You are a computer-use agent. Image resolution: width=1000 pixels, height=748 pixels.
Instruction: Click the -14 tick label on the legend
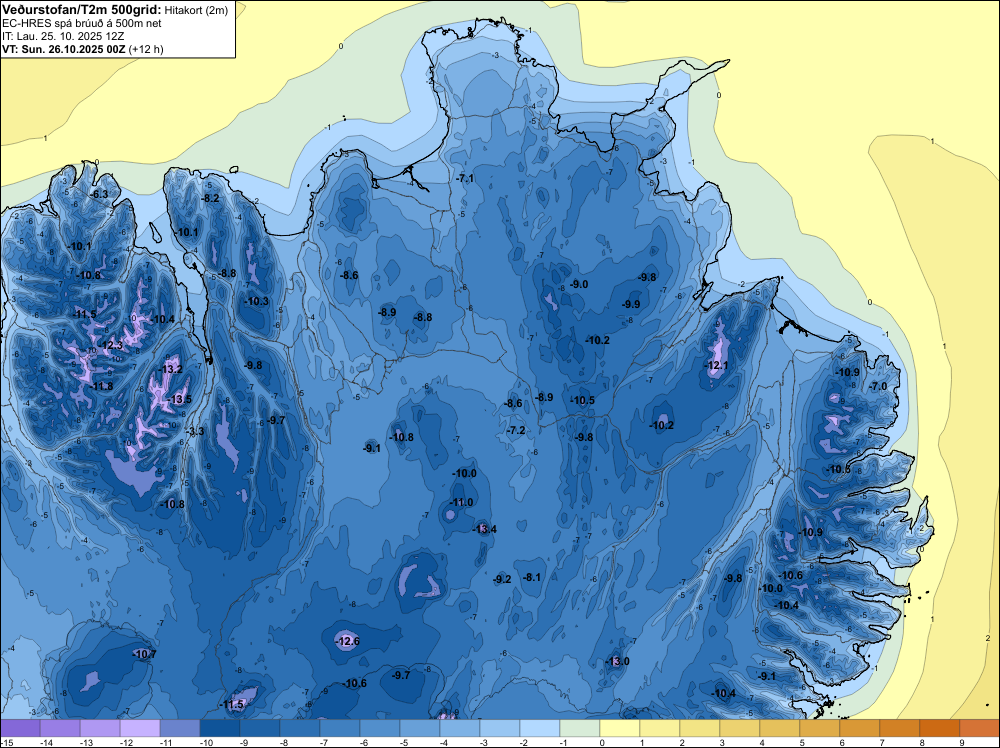tap(46, 742)
